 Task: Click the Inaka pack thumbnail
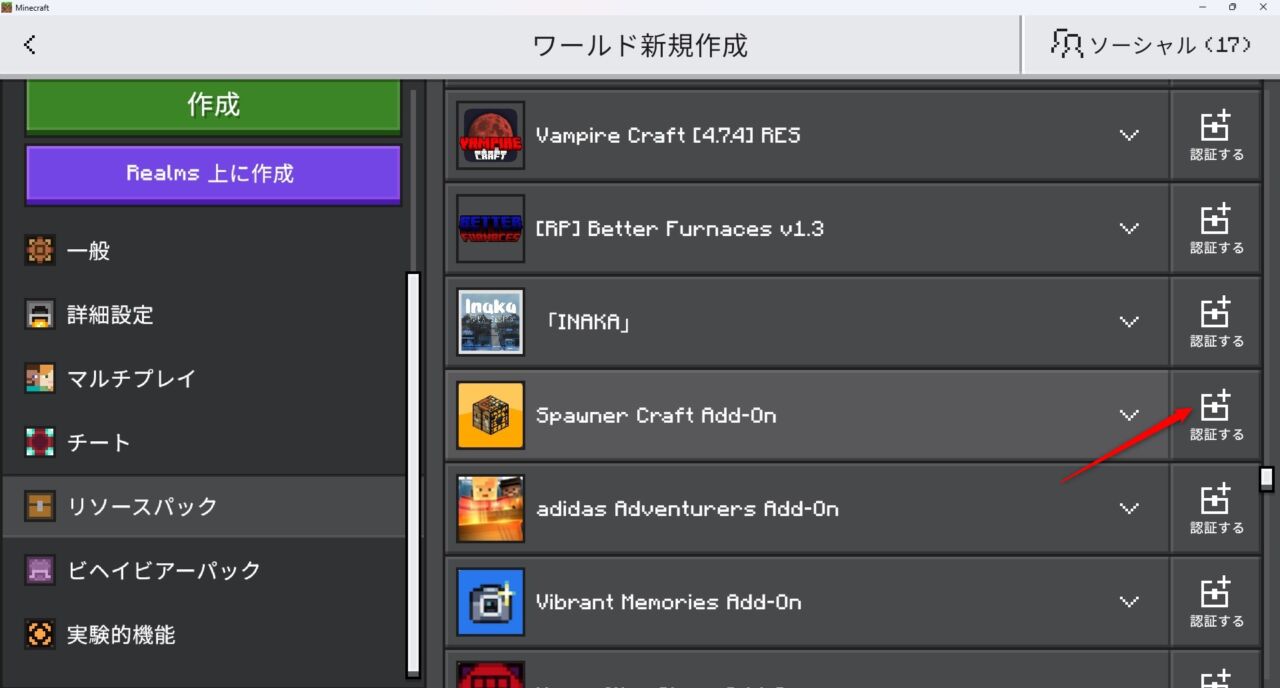pos(490,322)
